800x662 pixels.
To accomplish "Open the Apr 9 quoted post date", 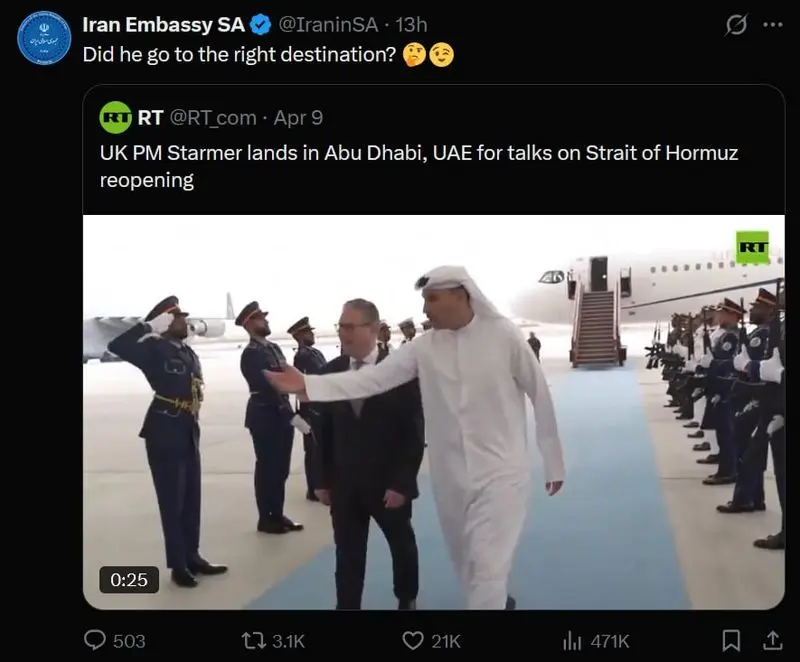I will 298,117.
